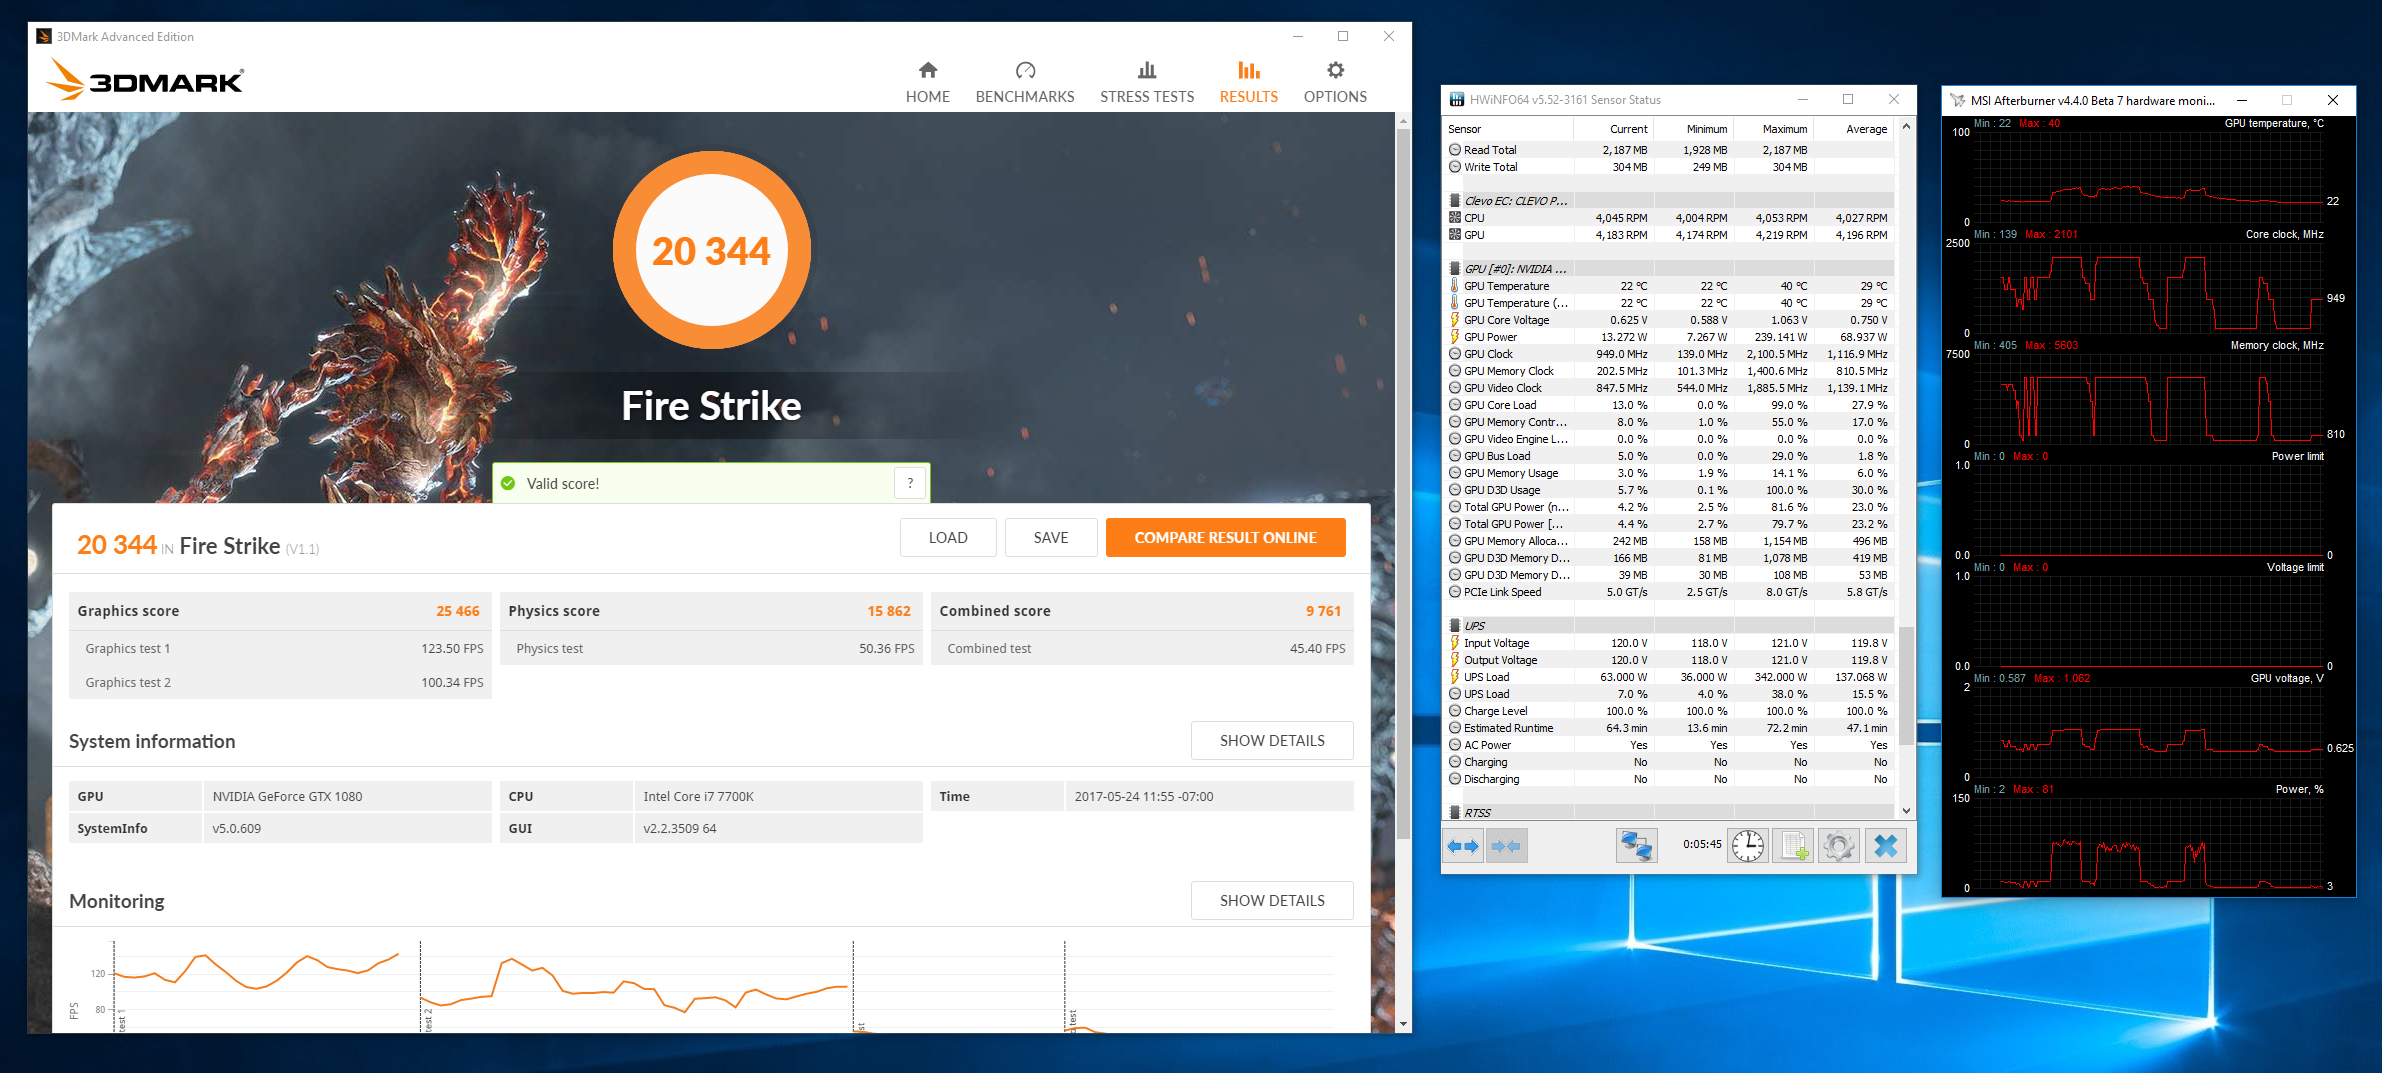Click the Minimum column header in HWiNFO
The height and width of the screenshot is (1073, 2382).
tap(1693, 129)
